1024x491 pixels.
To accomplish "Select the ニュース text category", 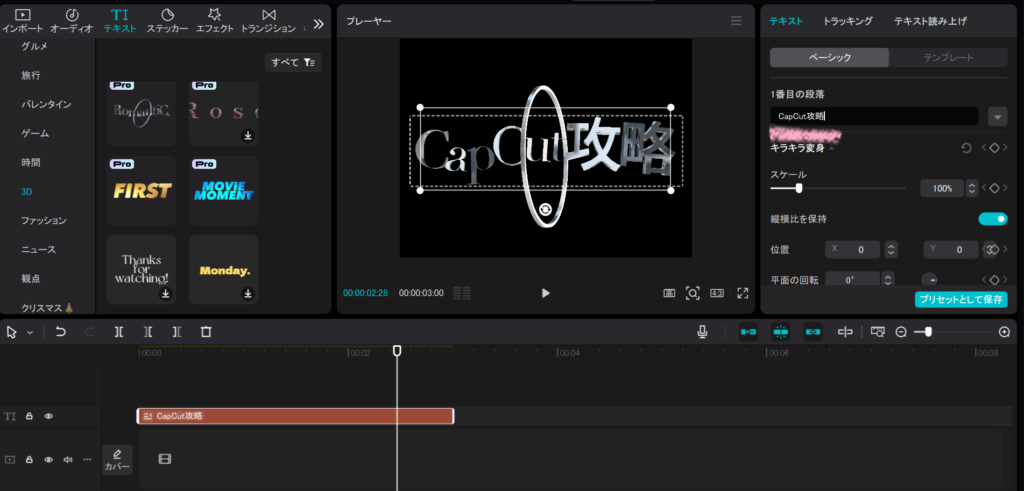I will 39,249.
